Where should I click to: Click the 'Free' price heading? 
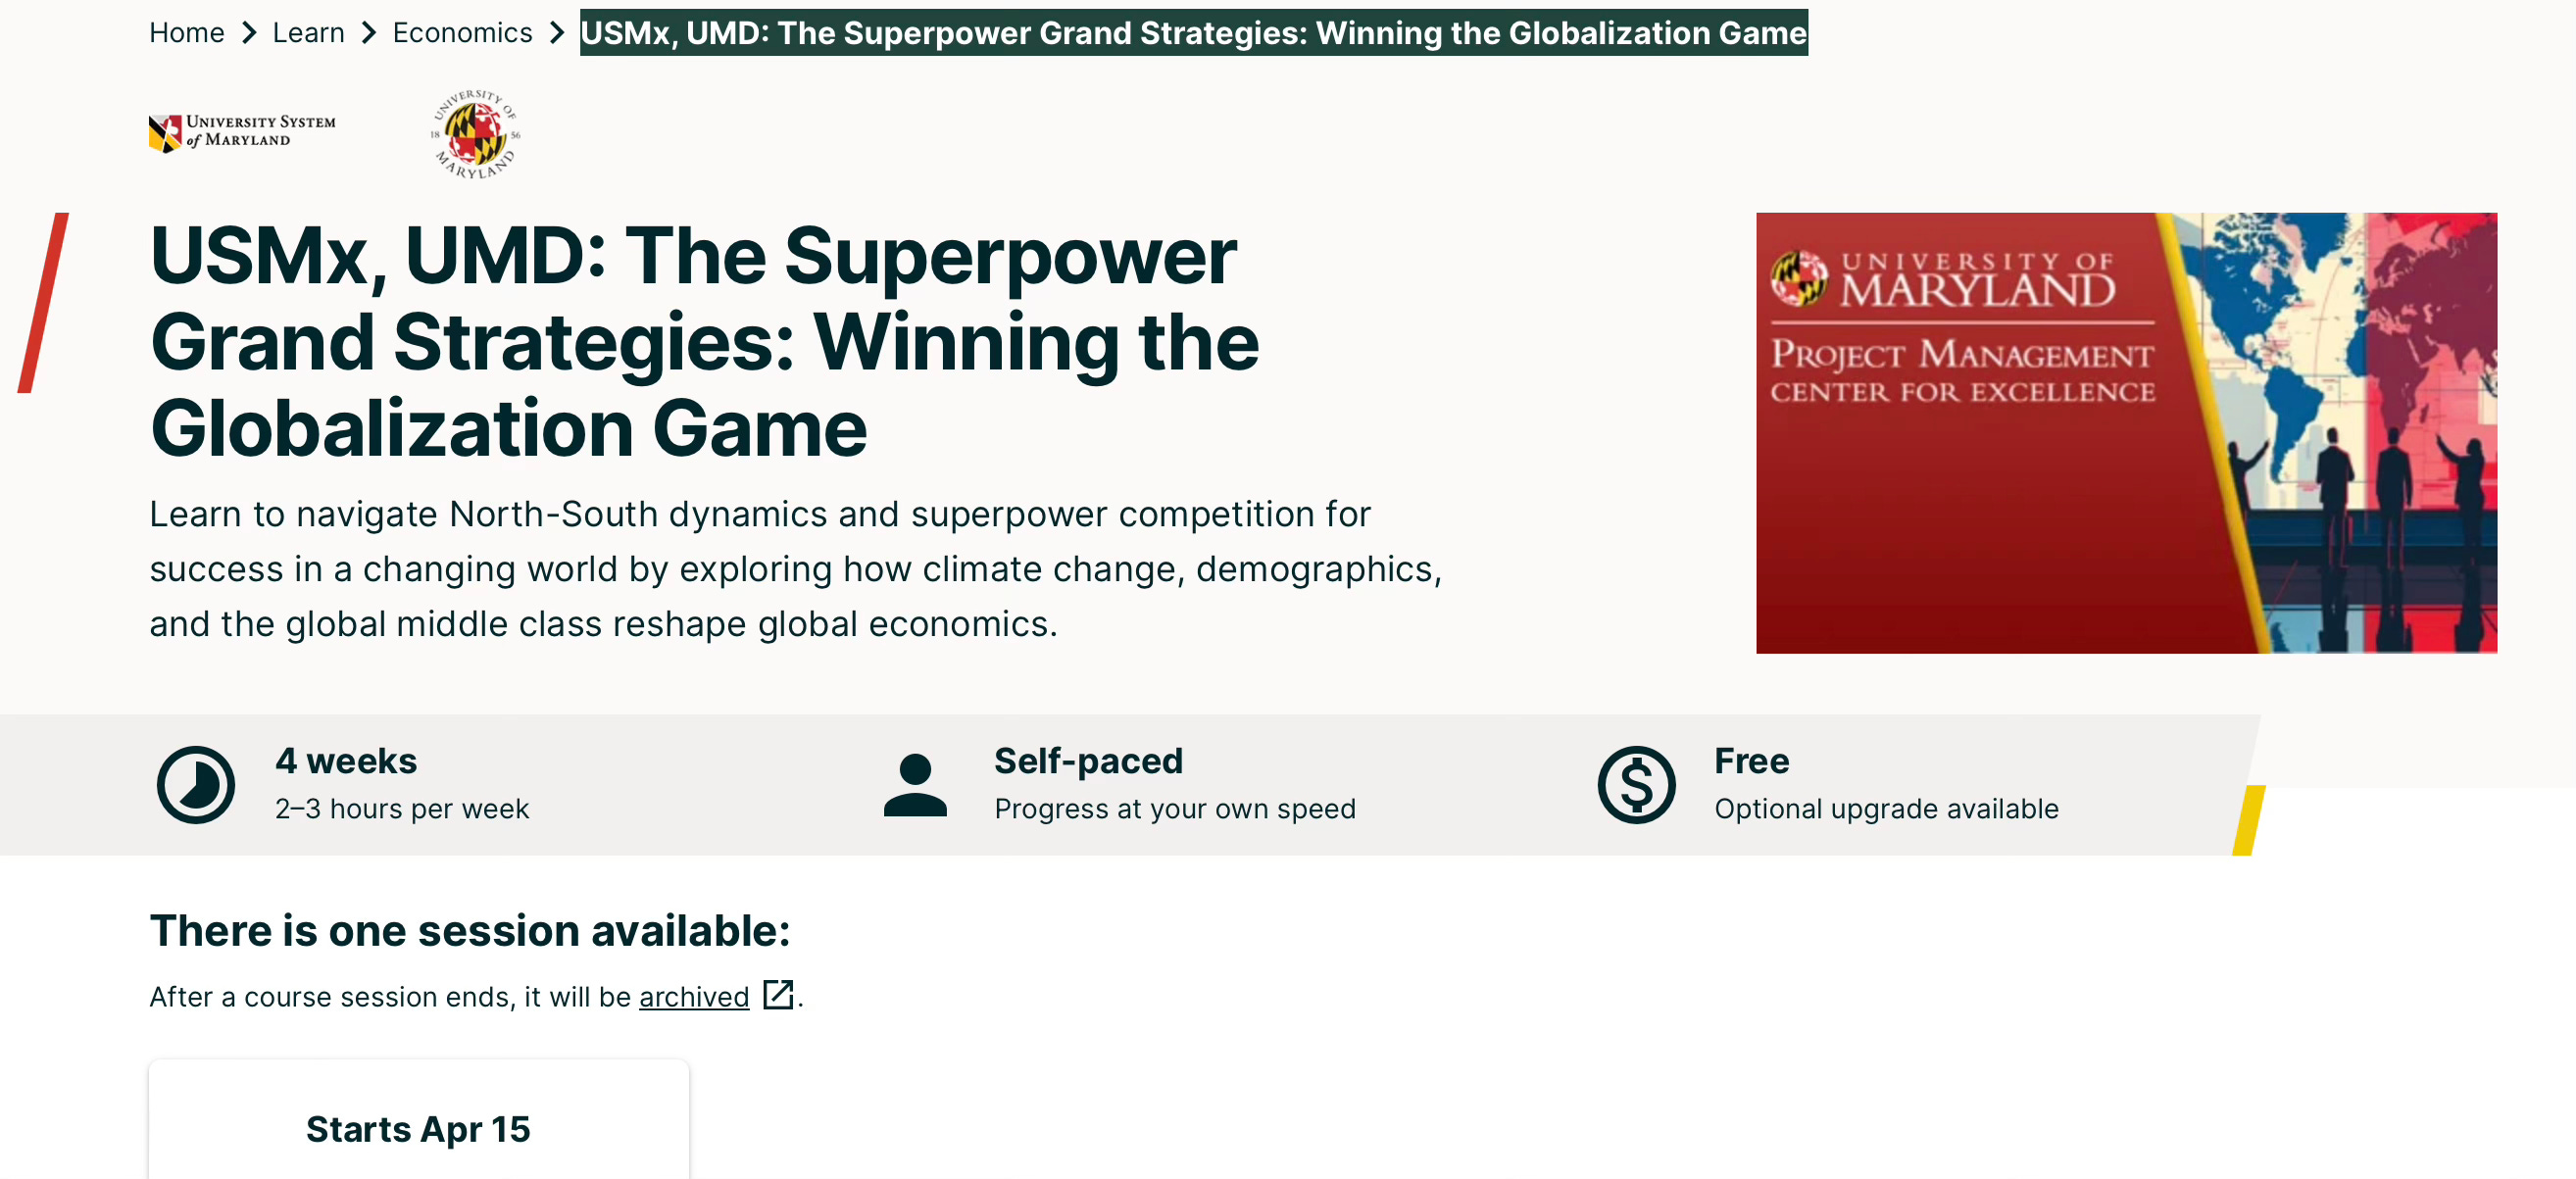click(x=1751, y=761)
